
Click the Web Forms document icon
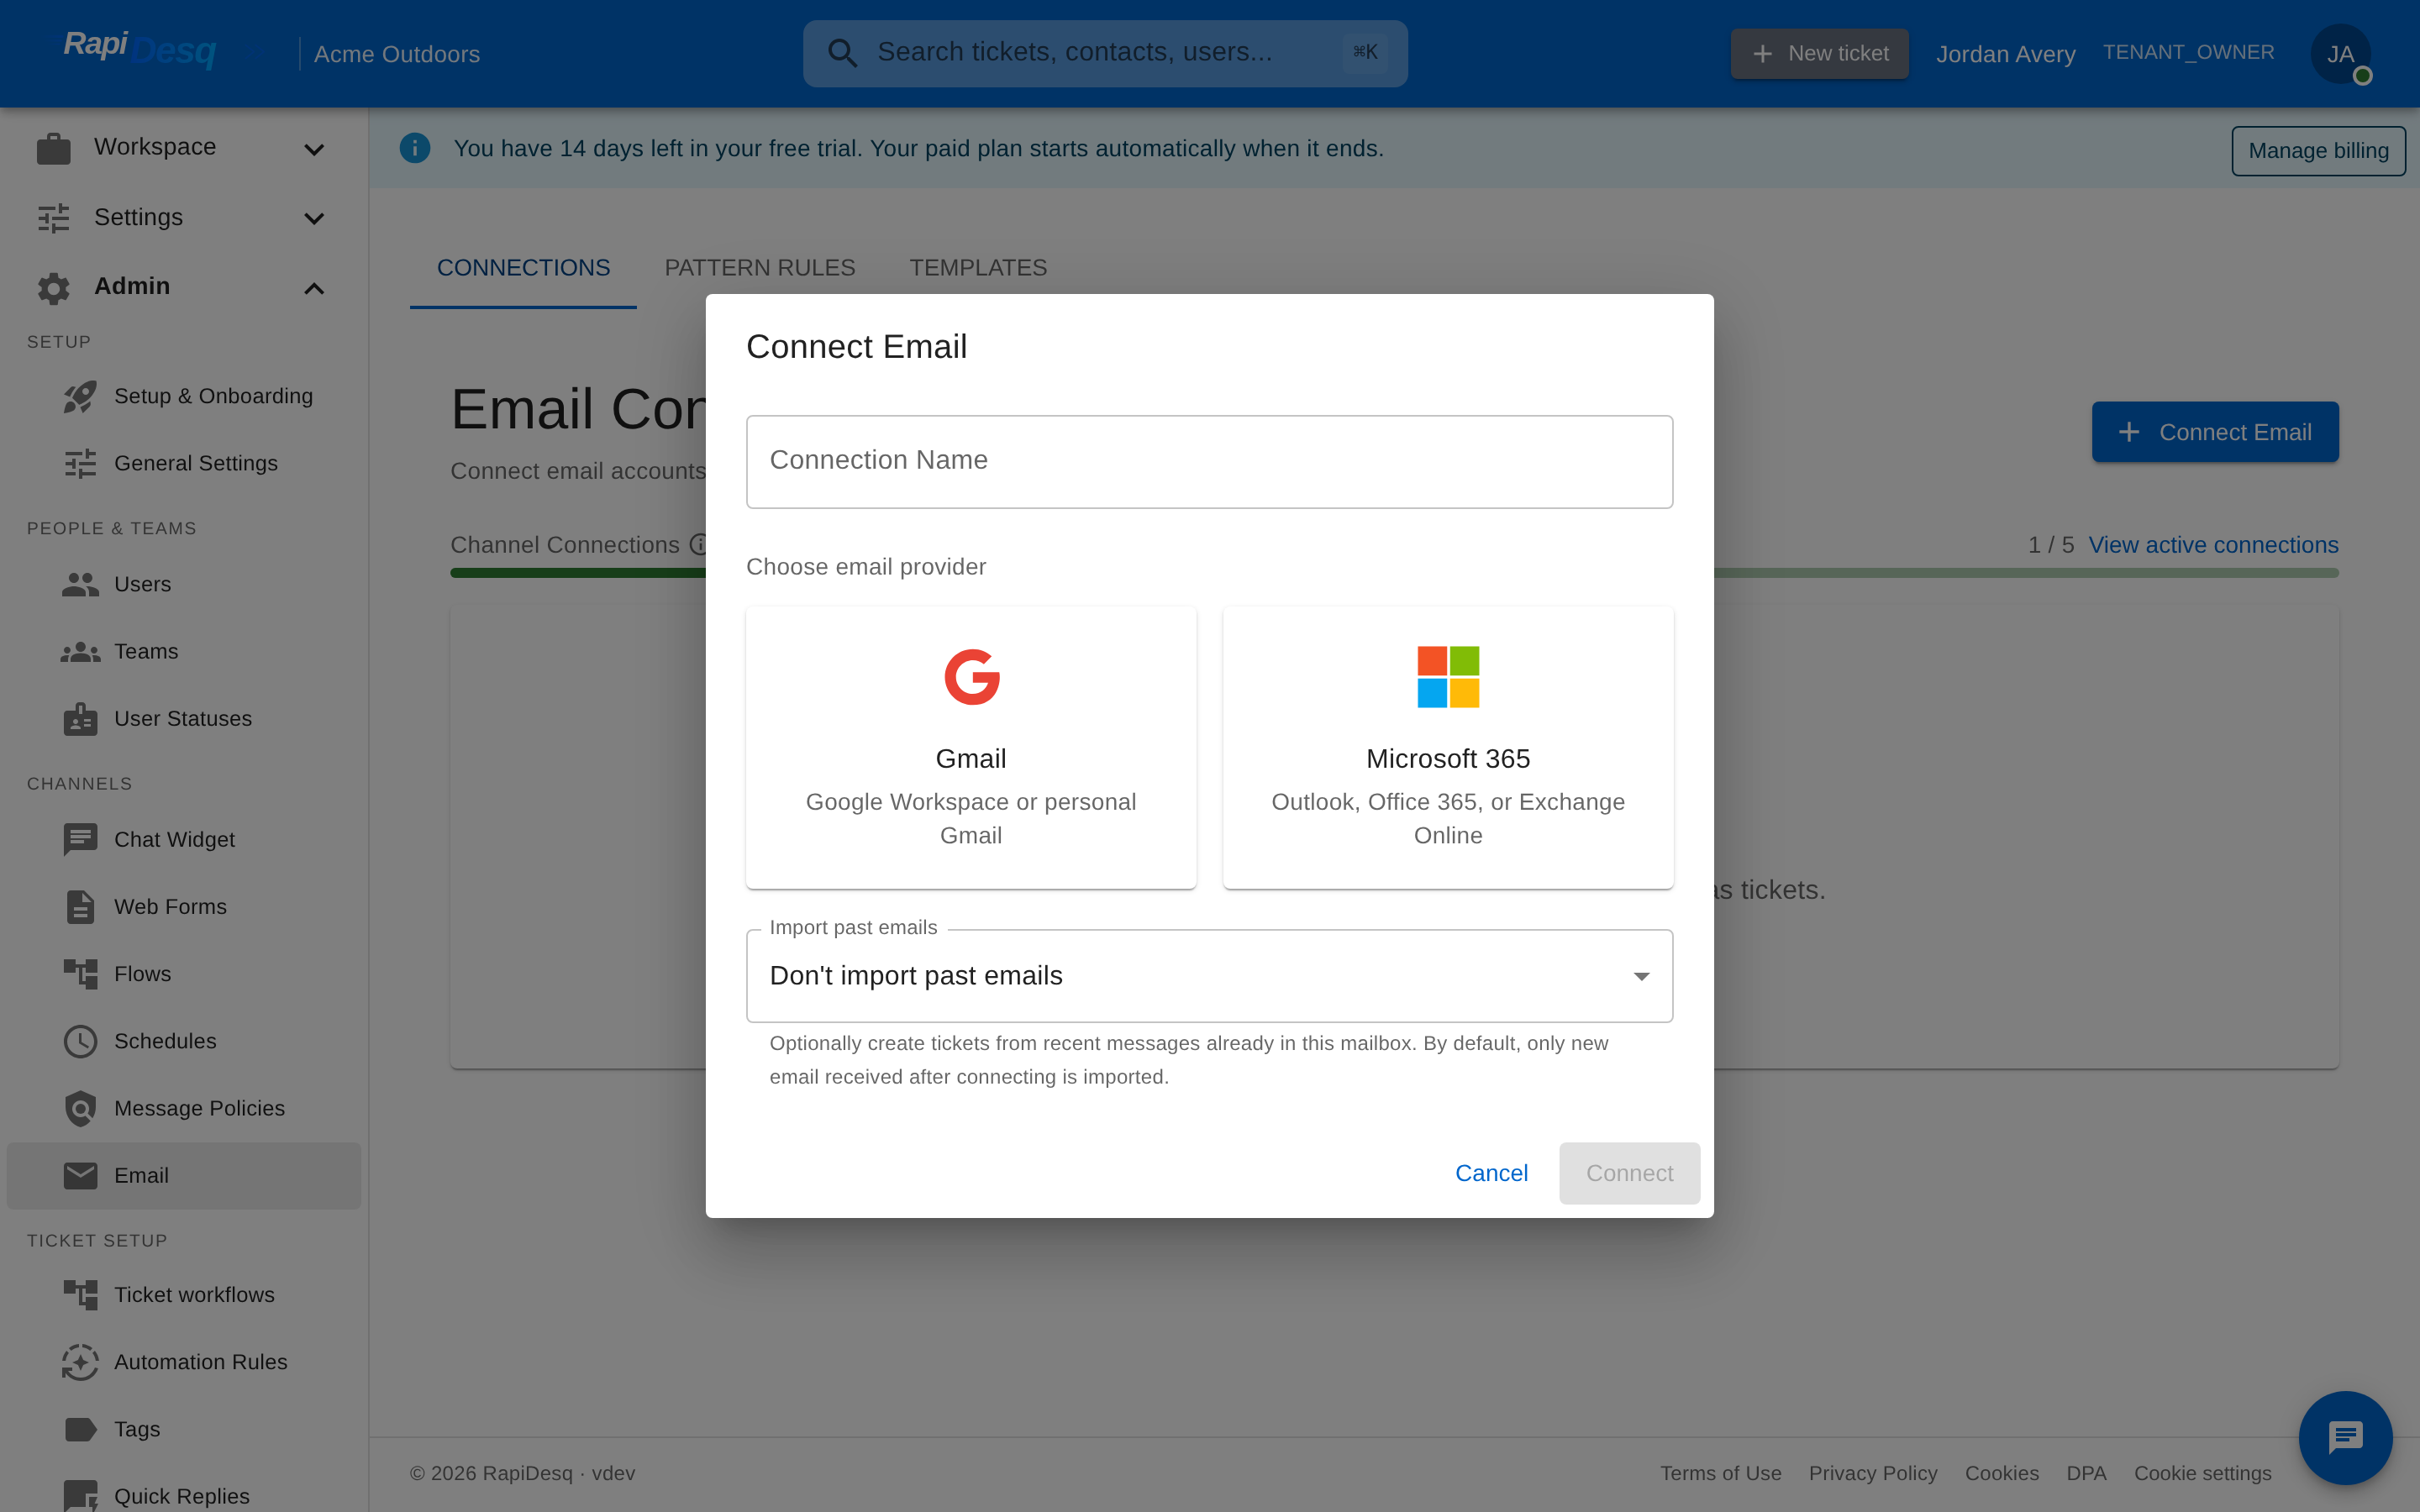coord(80,907)
